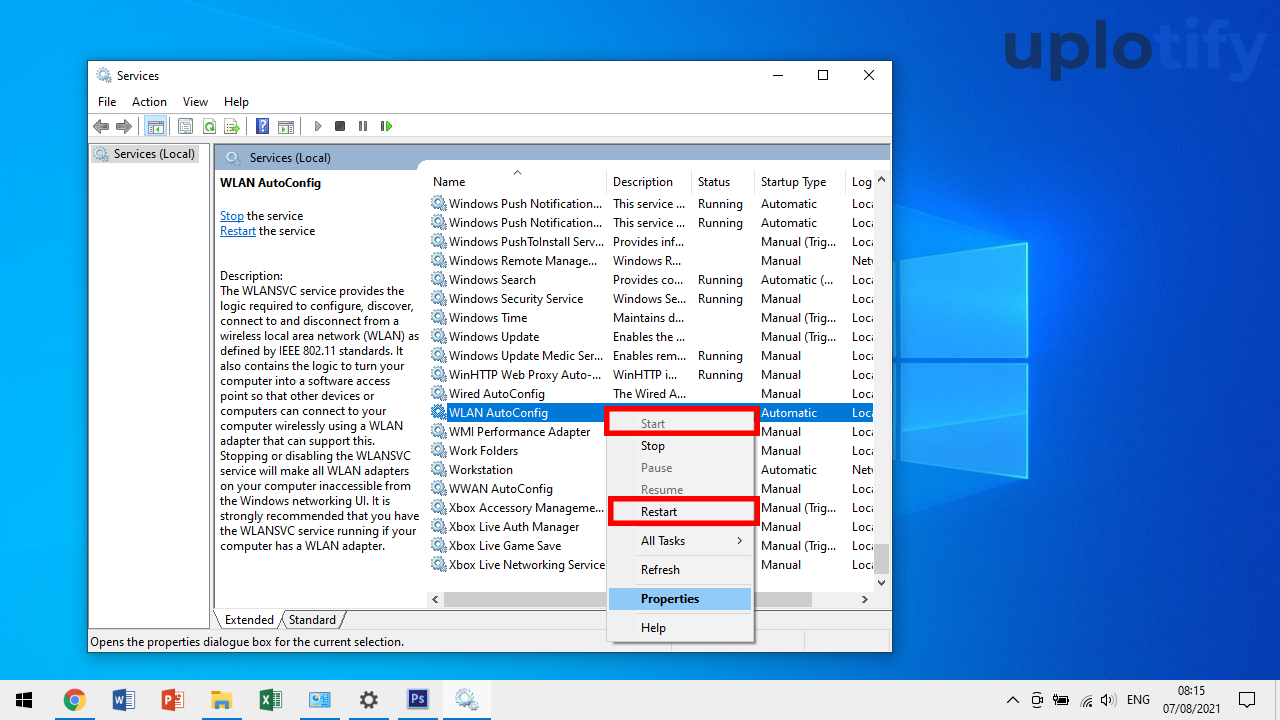Image resolution: width=1280 pixels, height=720 pixels.
Task: Select the WMI Performance Adapter row
Action: pyautogui.click(x=517, y=432)
